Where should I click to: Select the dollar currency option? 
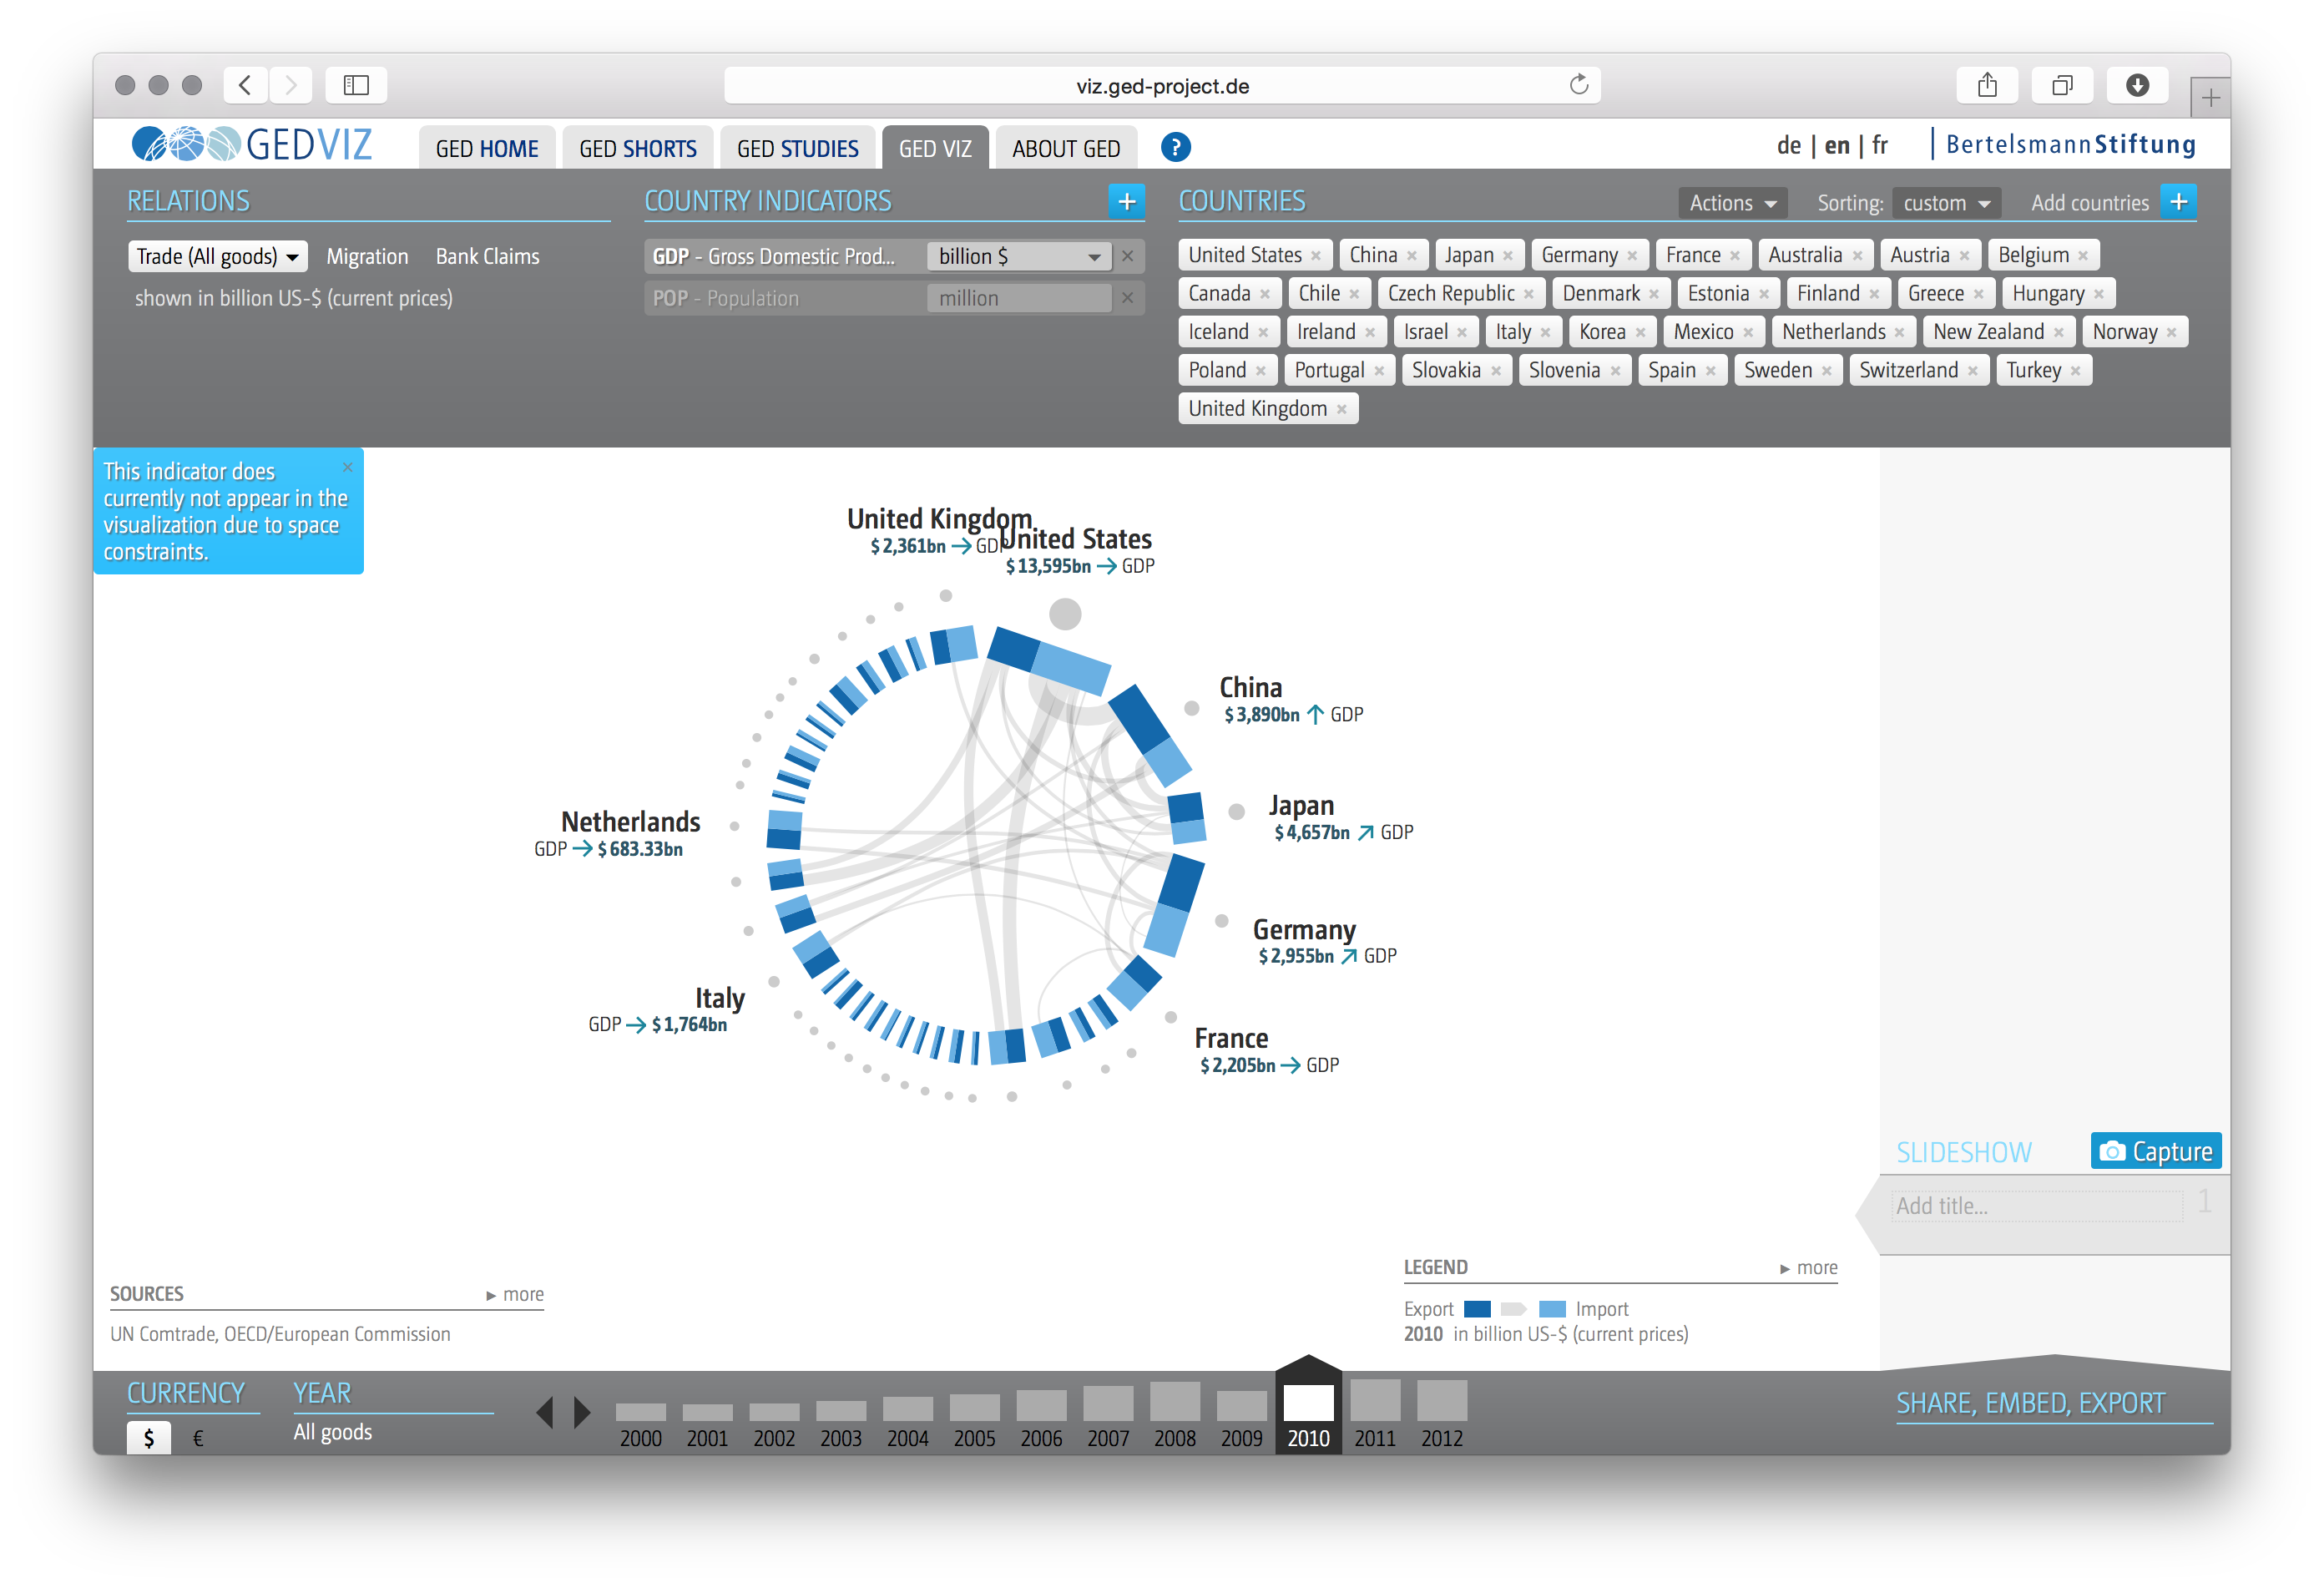coord(149,1438)
